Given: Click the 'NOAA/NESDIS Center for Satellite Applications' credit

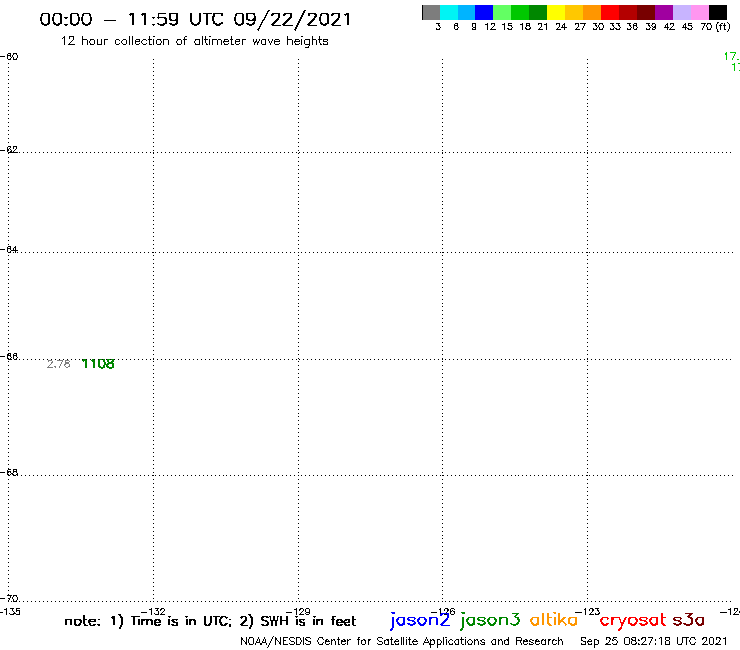Looking at the screenshot, I should (x=363, y=642).
